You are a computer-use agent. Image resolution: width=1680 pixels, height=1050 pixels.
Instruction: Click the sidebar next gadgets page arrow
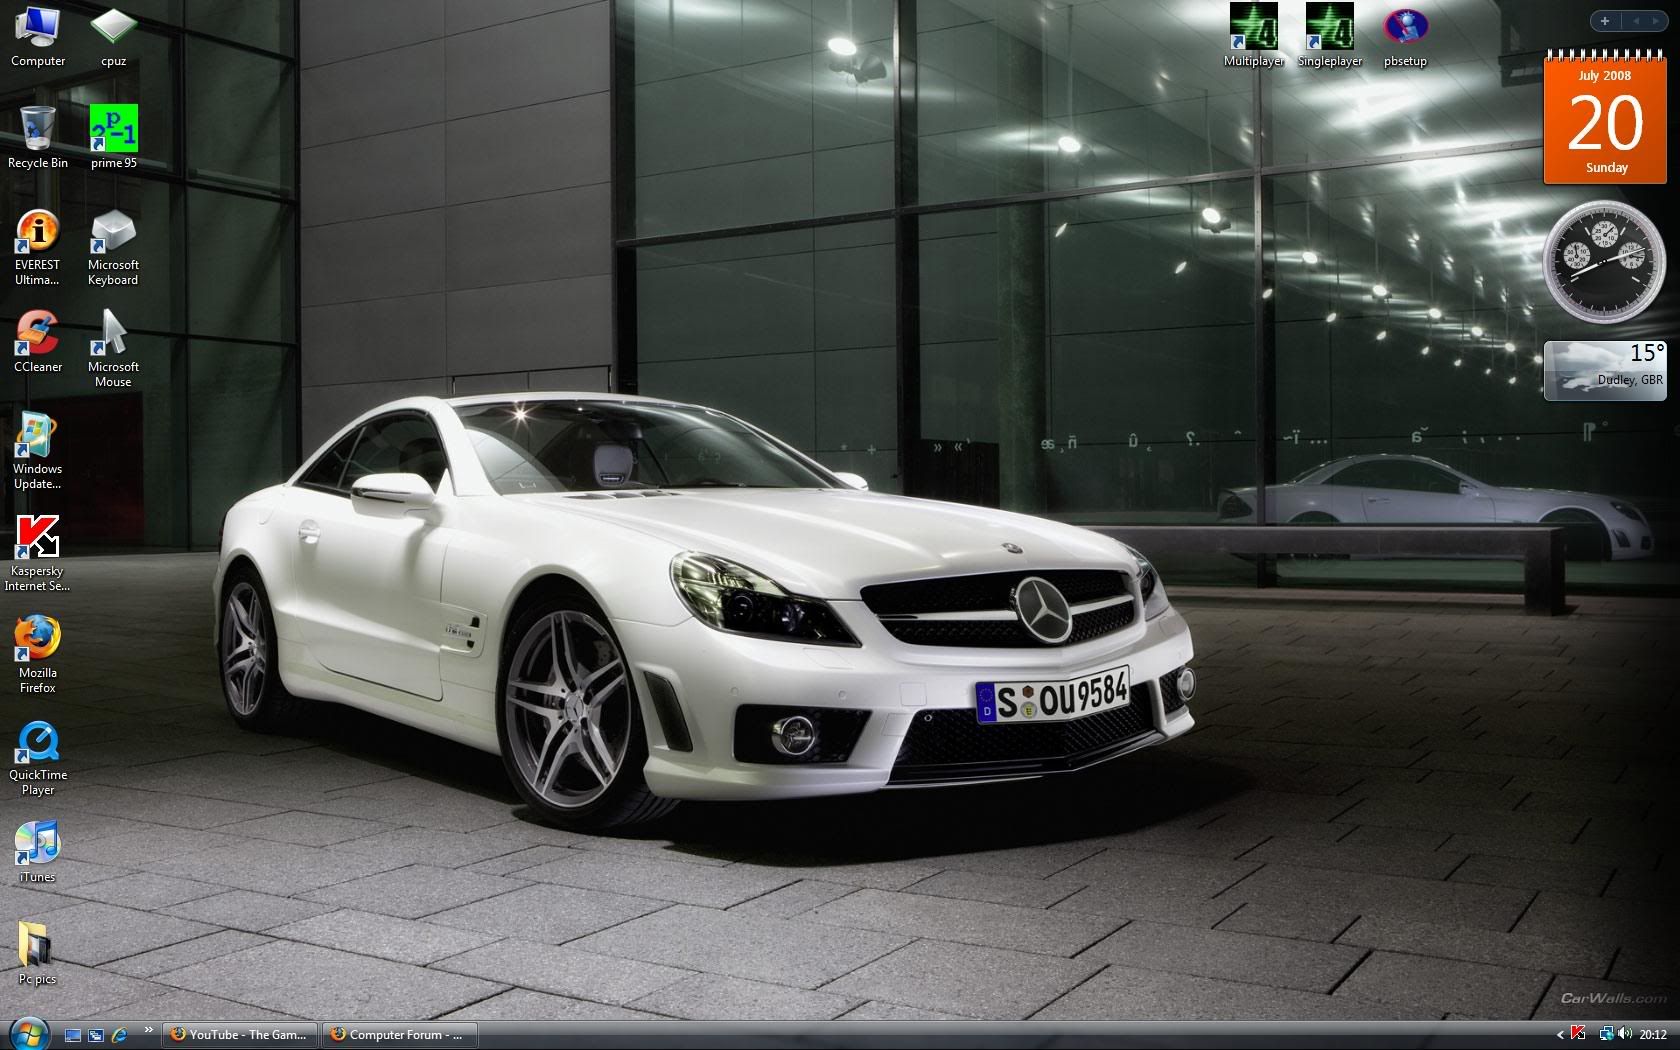(x=1656, y=21)
